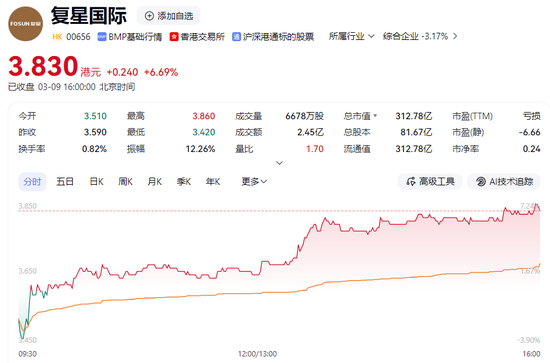The height and width of the screenshot is (363, 550).
Task: Open the 更多 chart period dropdown
Action: click(x=254, y=182)
